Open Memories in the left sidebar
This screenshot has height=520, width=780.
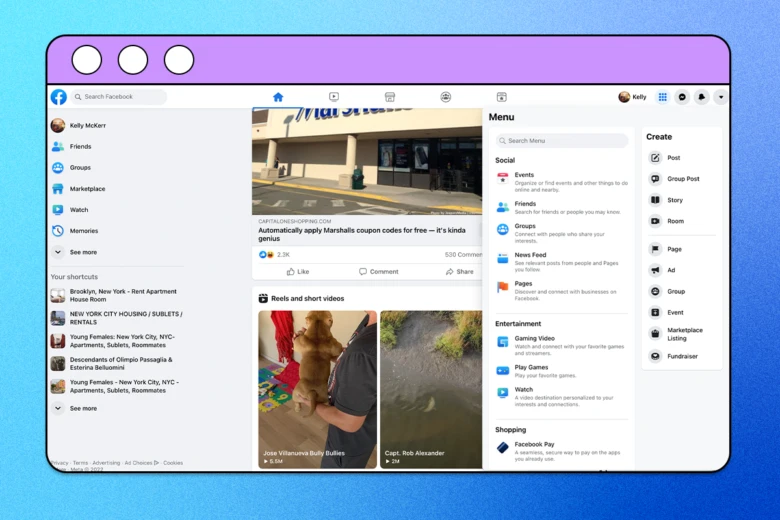[x=75, y=231]
